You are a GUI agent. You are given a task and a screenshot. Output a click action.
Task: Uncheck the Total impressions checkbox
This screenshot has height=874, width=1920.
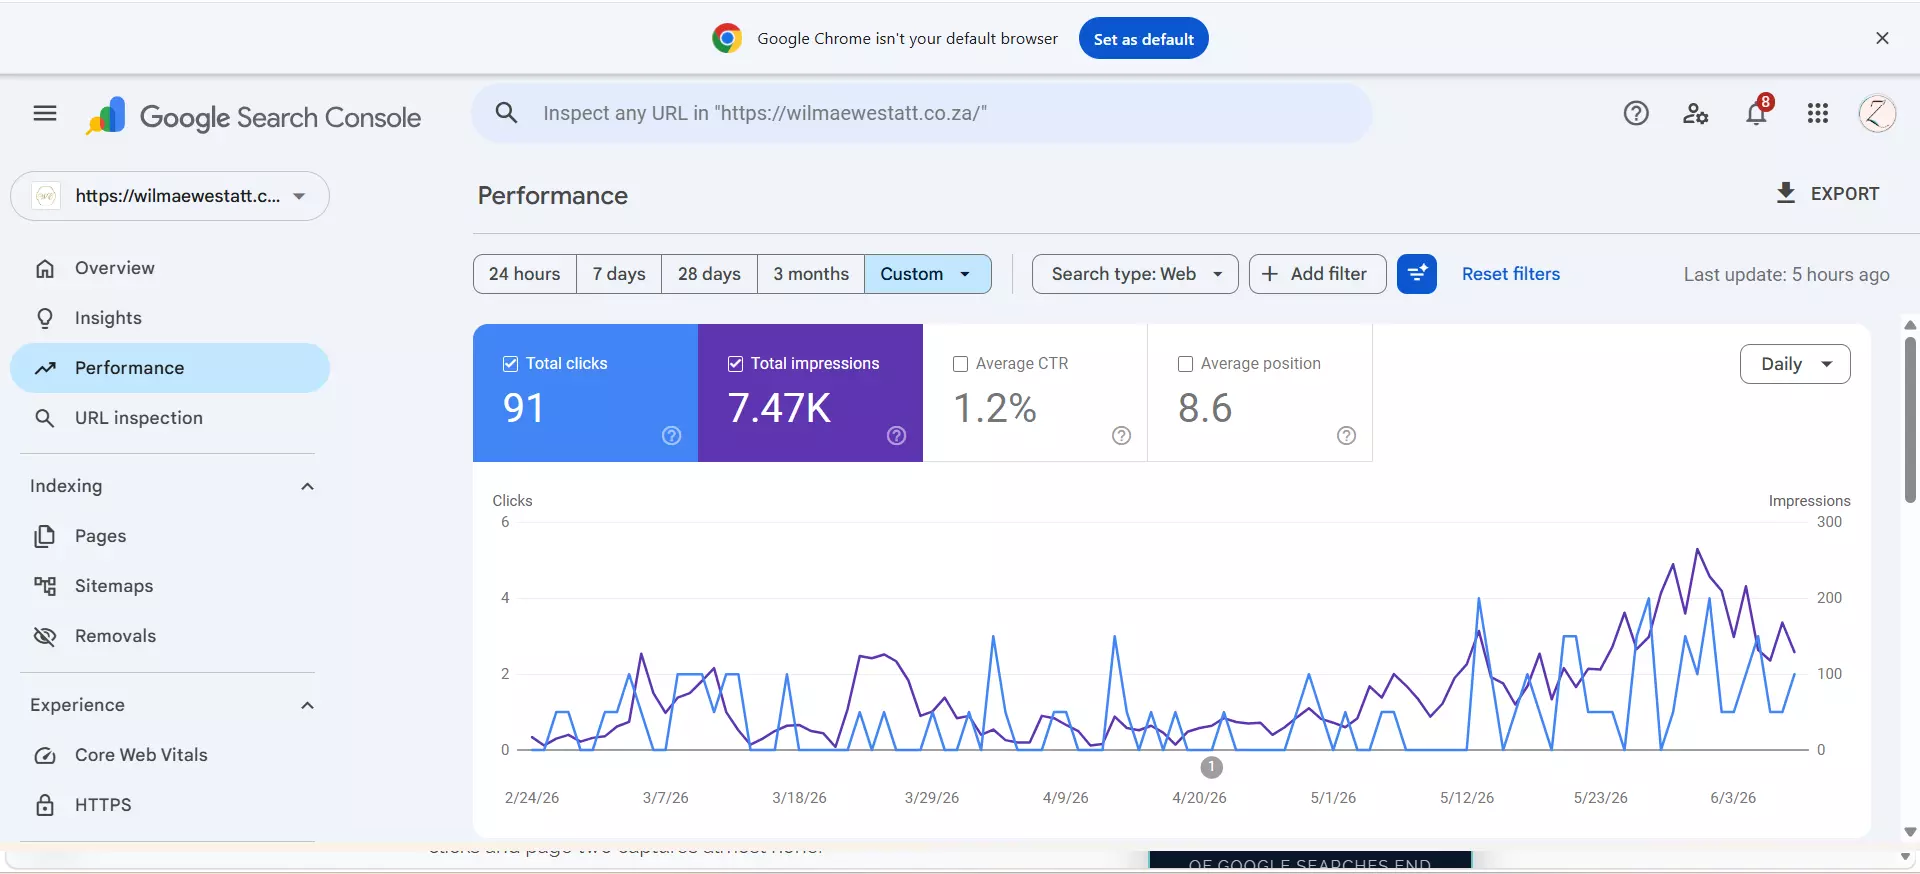tap(736, 364)
